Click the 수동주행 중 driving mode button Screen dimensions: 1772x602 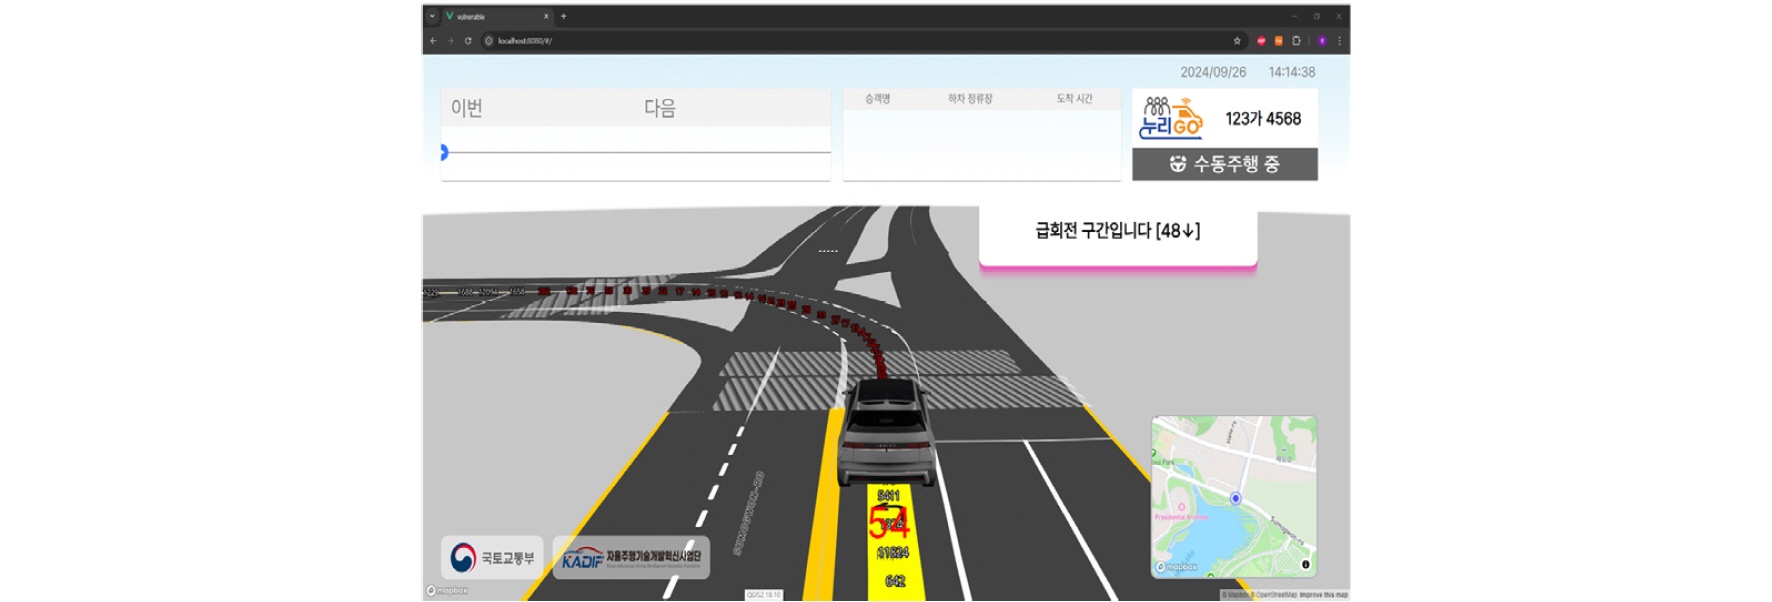click(x=1224, y=164)
